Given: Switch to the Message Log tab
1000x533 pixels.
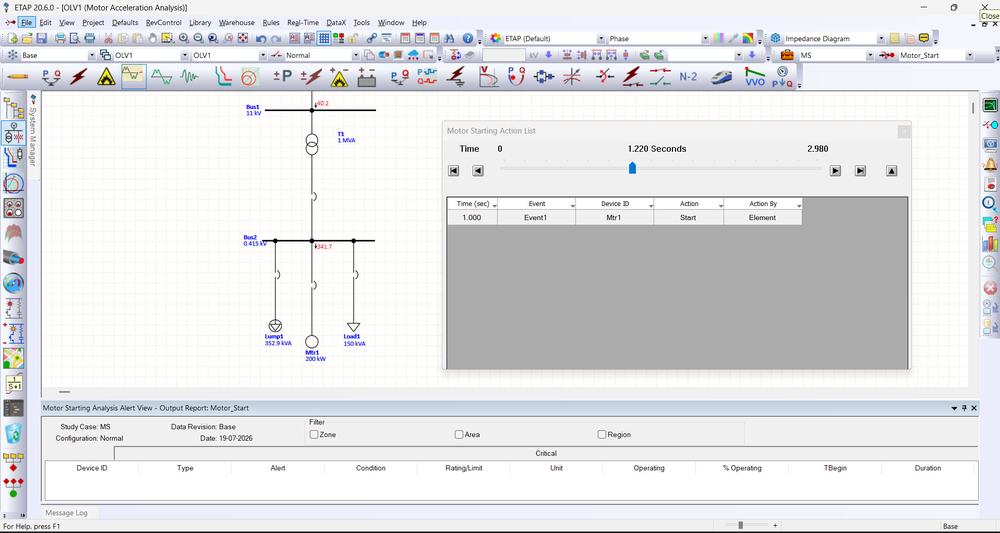Looking at the screenshot, I should 66,513.
